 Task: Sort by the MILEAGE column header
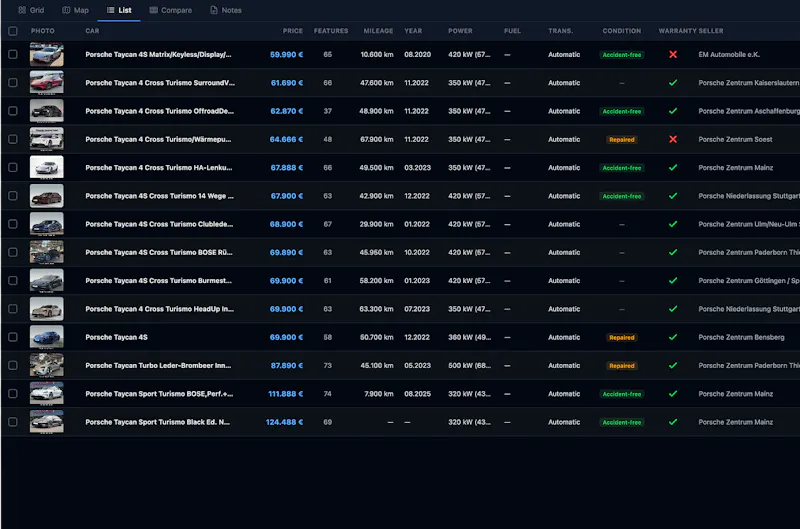coord(378,31)
